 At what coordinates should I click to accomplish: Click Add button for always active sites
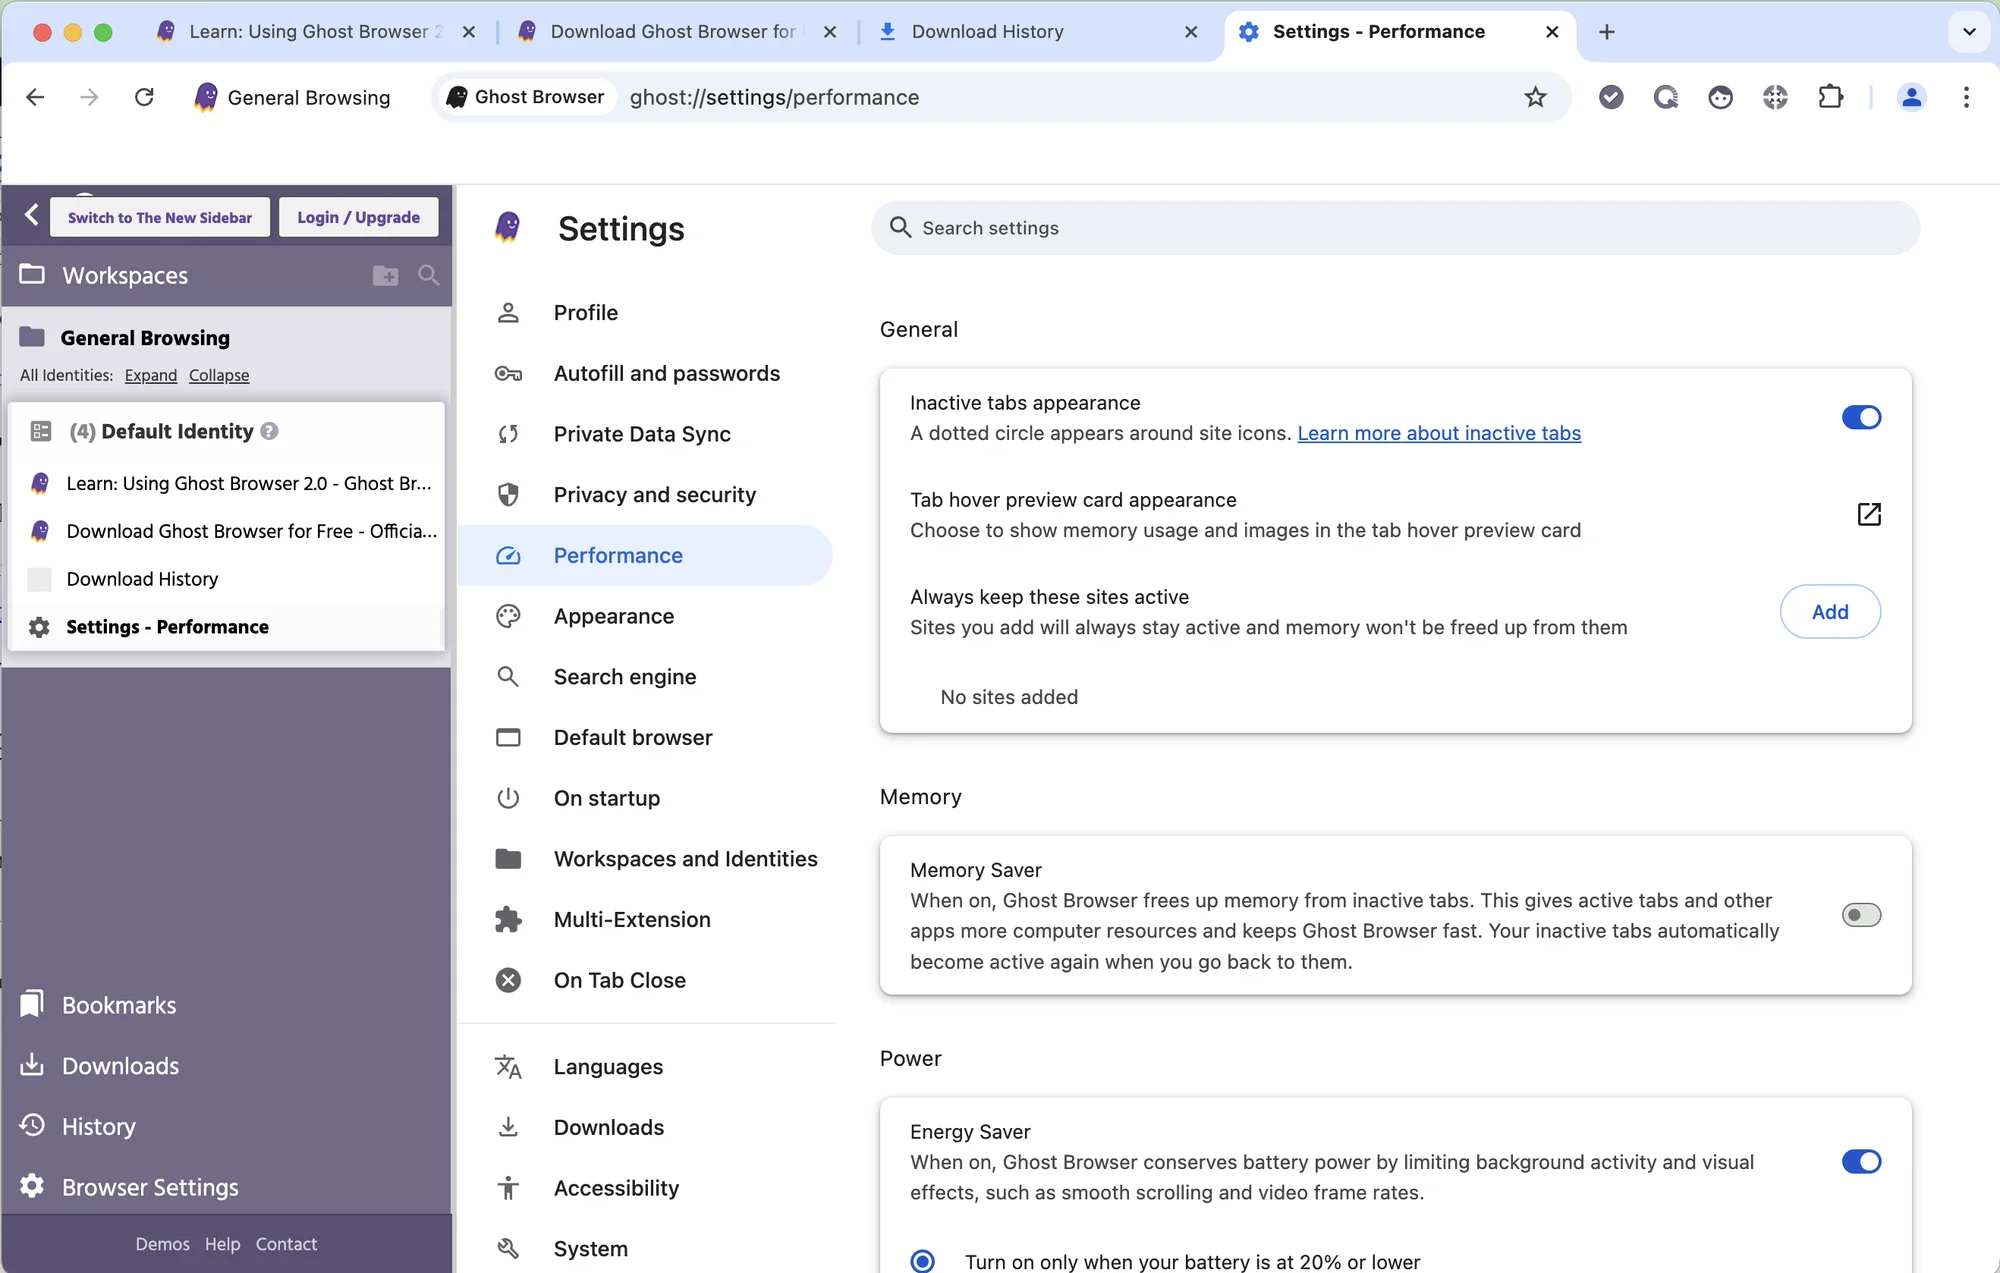tap(1829, 611)
